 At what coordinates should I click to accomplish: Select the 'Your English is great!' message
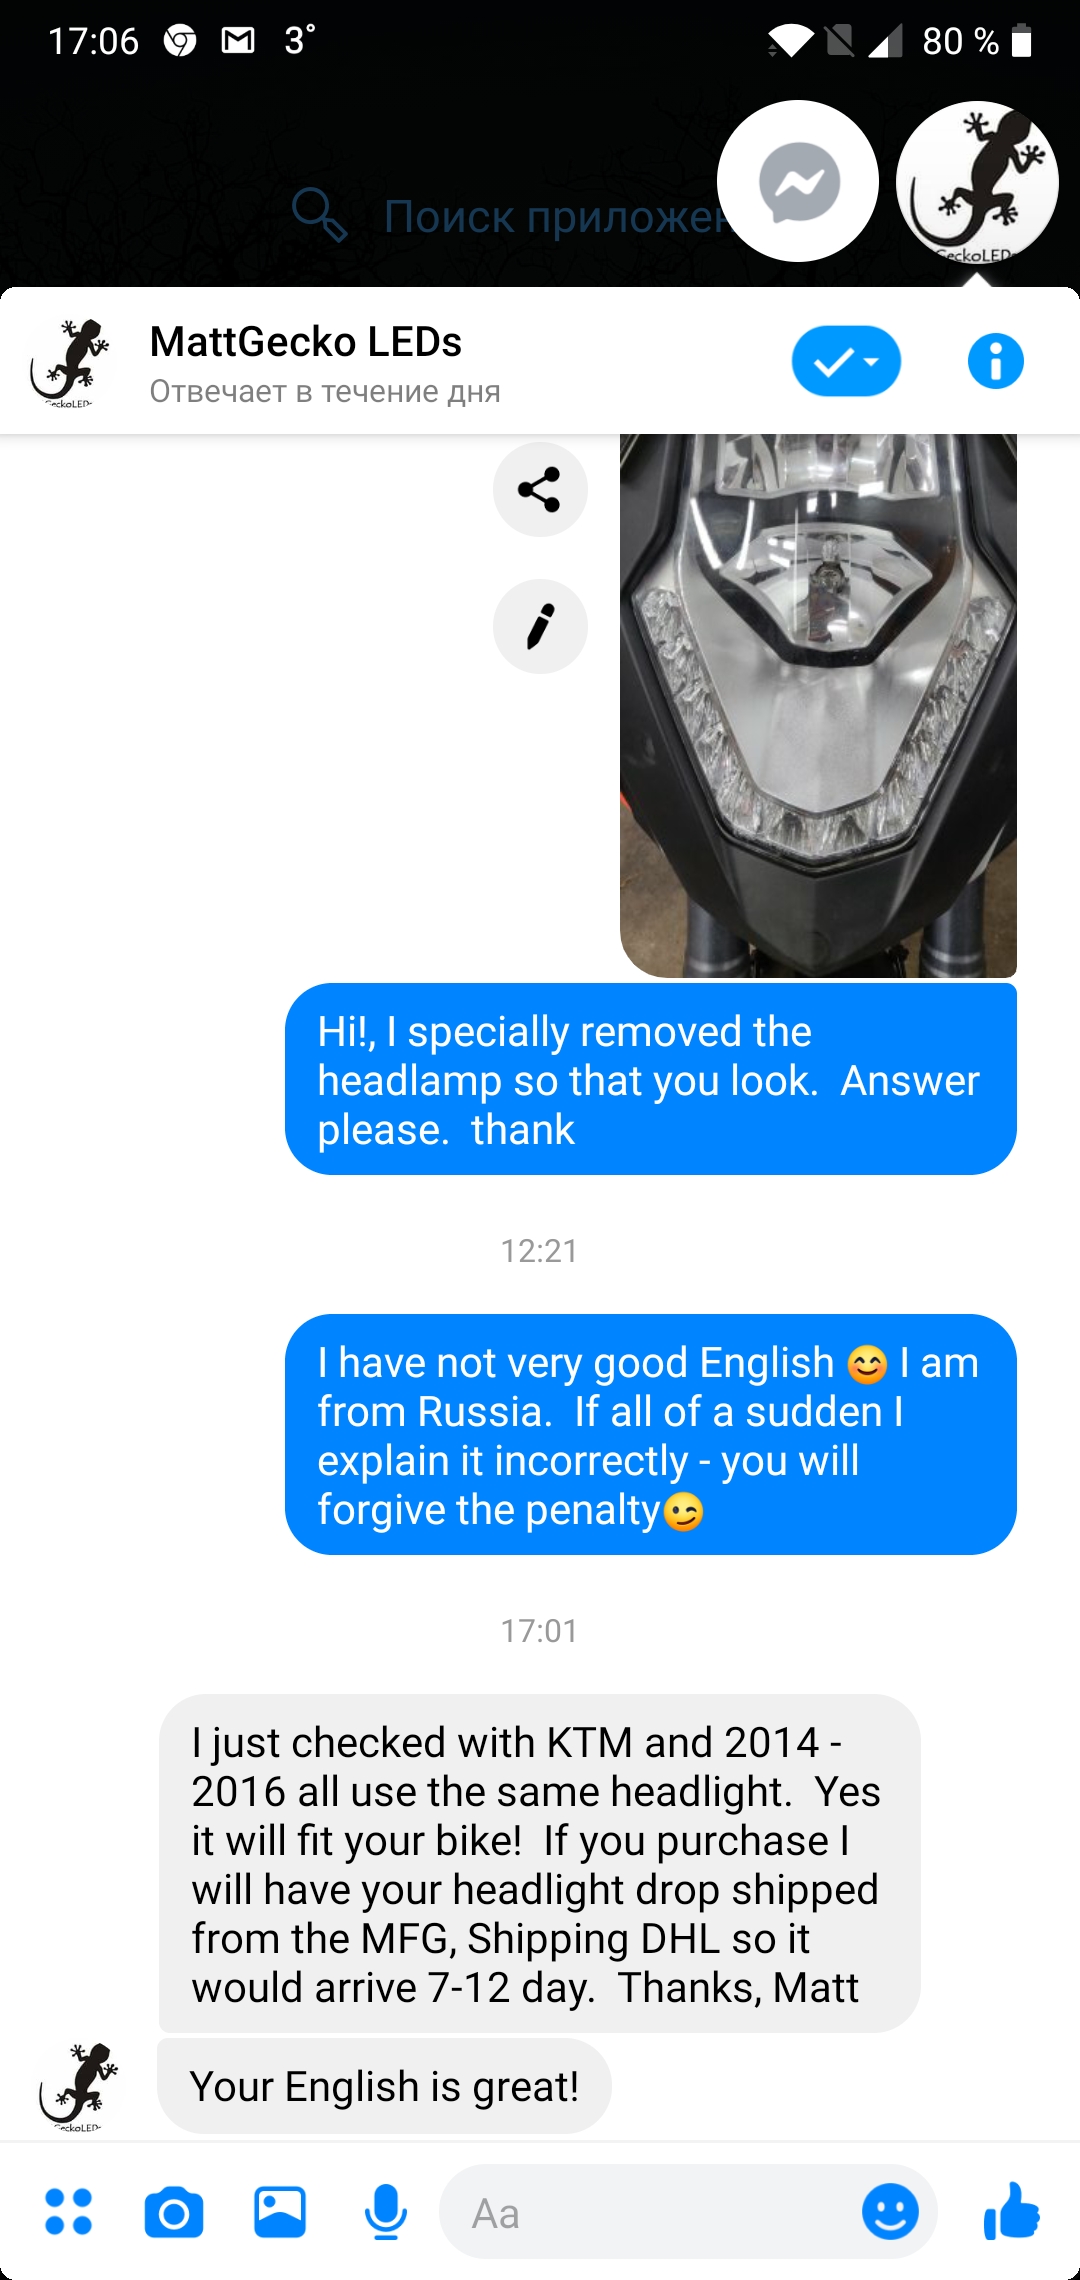point(384,2086)
